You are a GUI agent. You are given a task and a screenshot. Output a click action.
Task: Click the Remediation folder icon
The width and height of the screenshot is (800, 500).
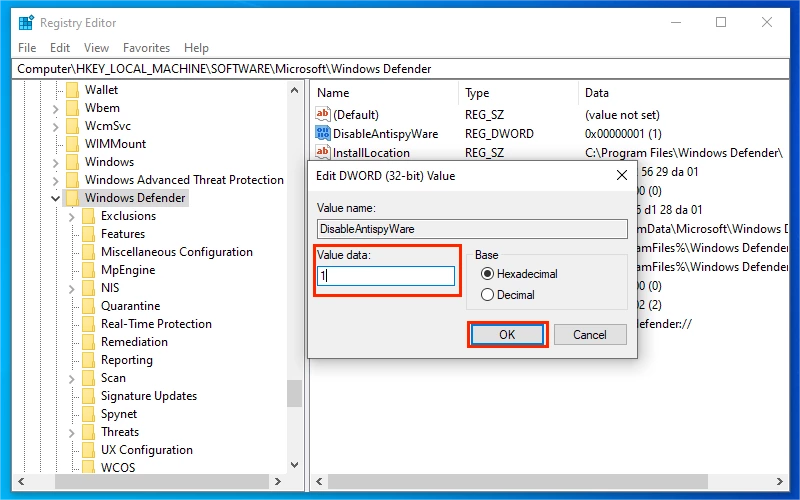(x=89, y=342)
